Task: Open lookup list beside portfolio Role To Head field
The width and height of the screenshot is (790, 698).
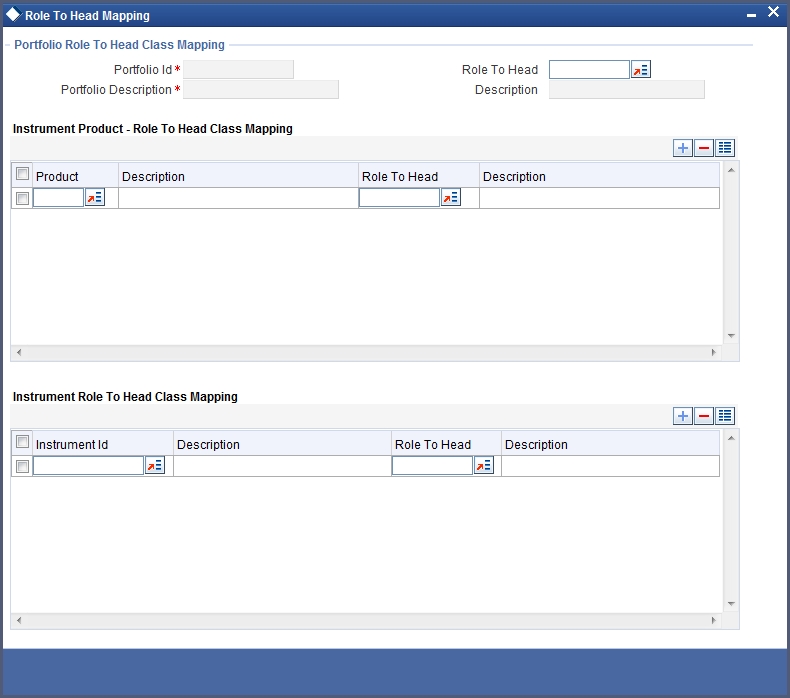Action: pyautogui.click(x=641, y=70)
